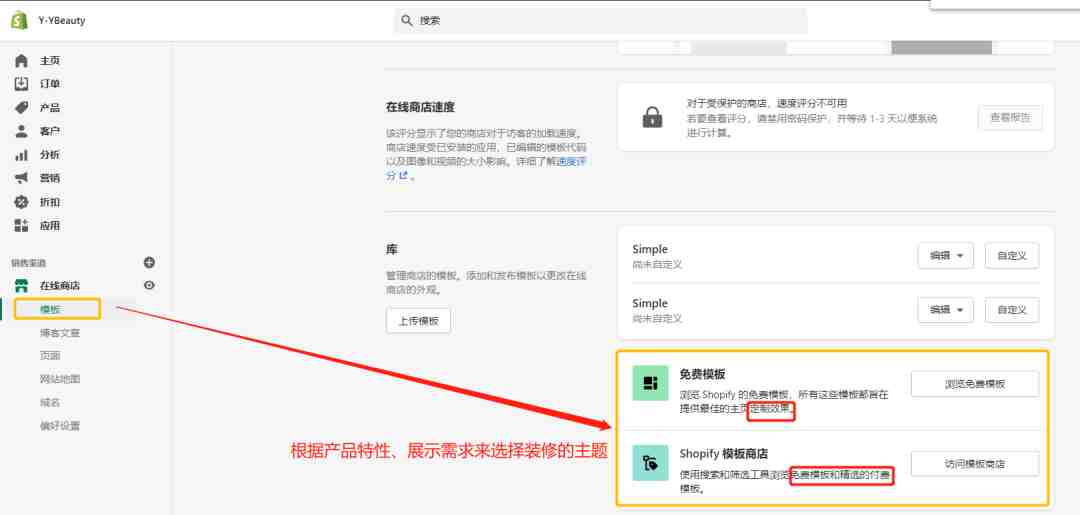Open 偏好设置 submenu item

60,426
